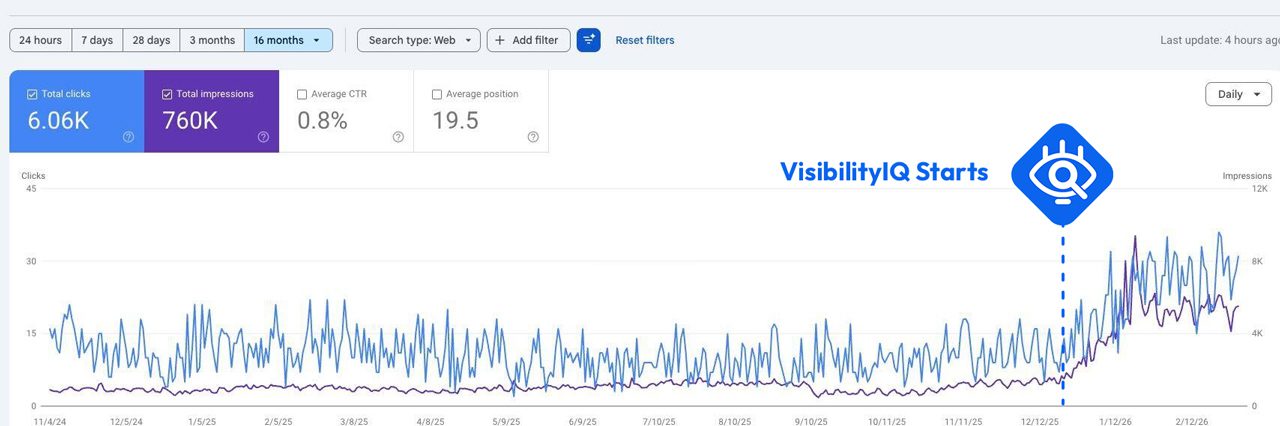Click the Impressions axis label
Screen dimensions: 1280x426
click(x=1246, y=176)
